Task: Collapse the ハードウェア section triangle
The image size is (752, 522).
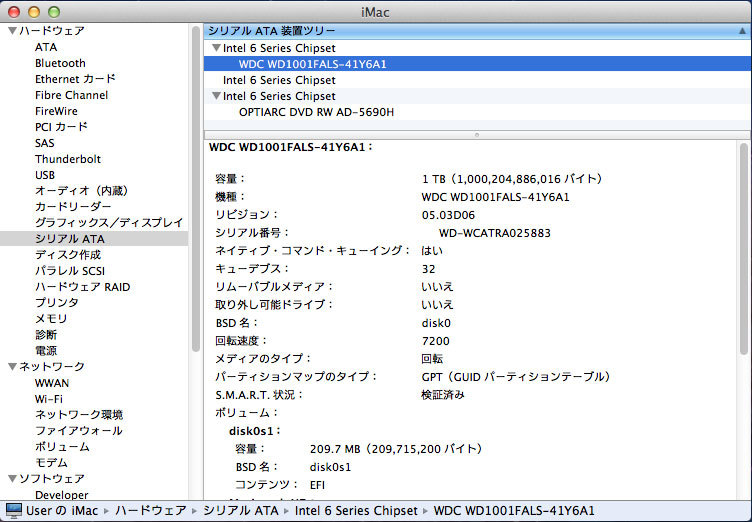Action: (13, 31)
